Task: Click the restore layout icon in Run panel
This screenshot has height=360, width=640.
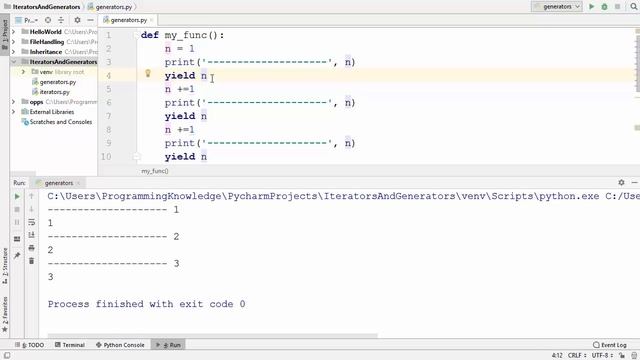Action: point(17,239)
